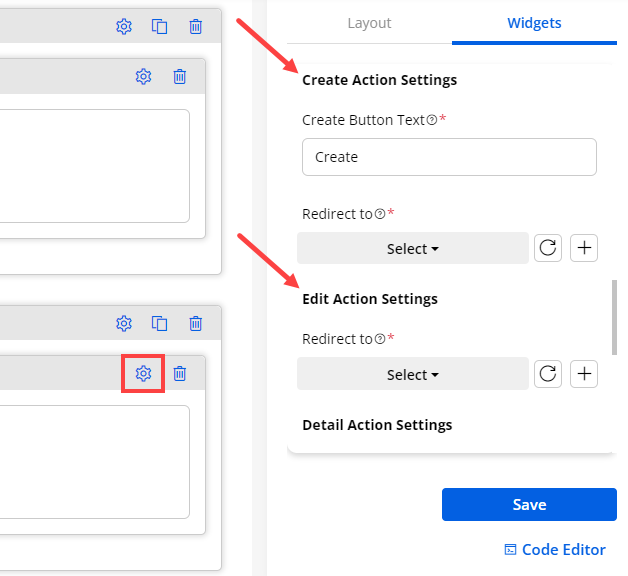
Task: Click trash icon beside the red-highlighted gear
Action: point(180,373)
